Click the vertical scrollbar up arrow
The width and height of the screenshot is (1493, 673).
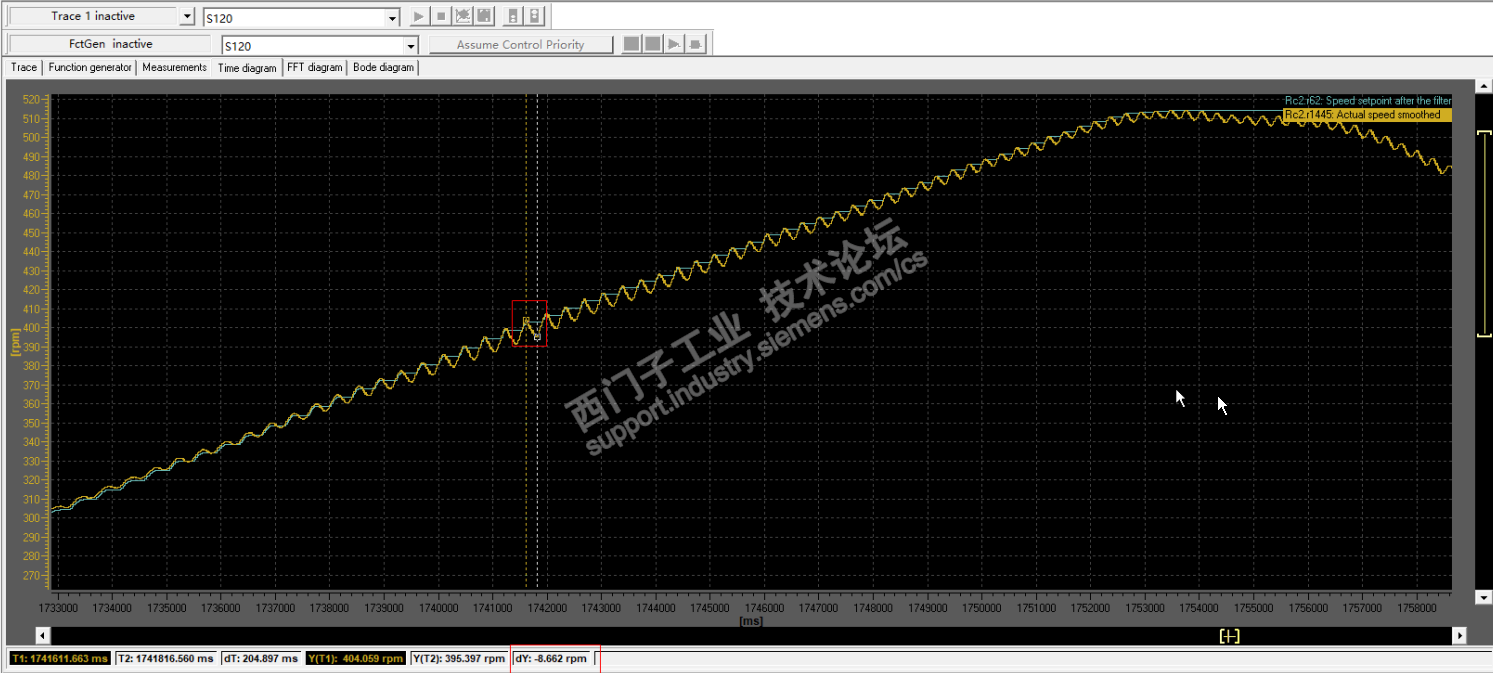[x=1483, y=88]
